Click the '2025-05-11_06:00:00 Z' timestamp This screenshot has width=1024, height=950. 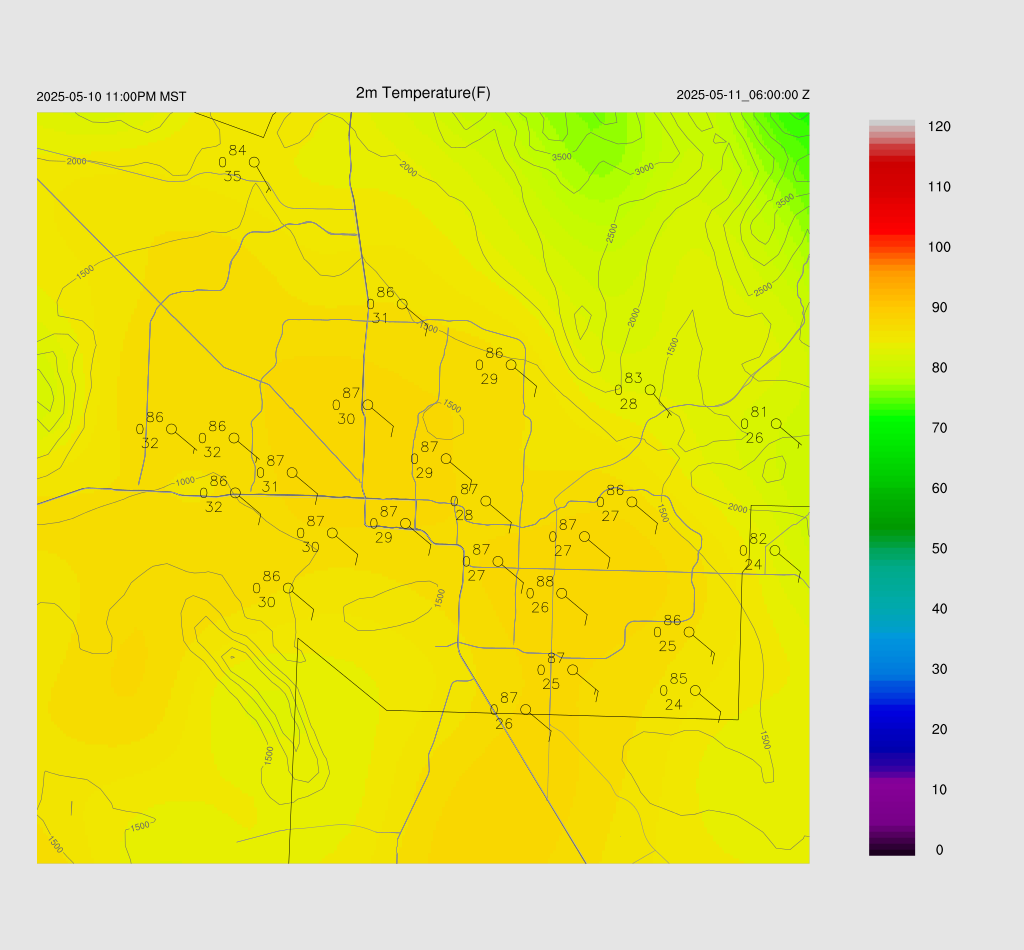pyautogui.click(x=743, y=95)
